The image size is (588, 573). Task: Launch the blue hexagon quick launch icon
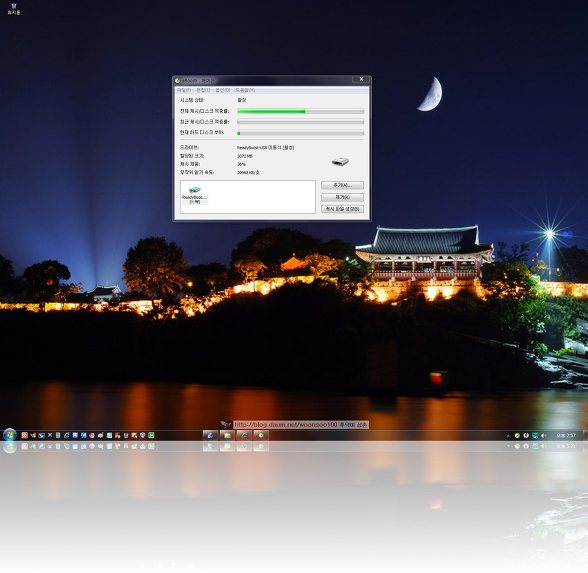click(143, 435)
